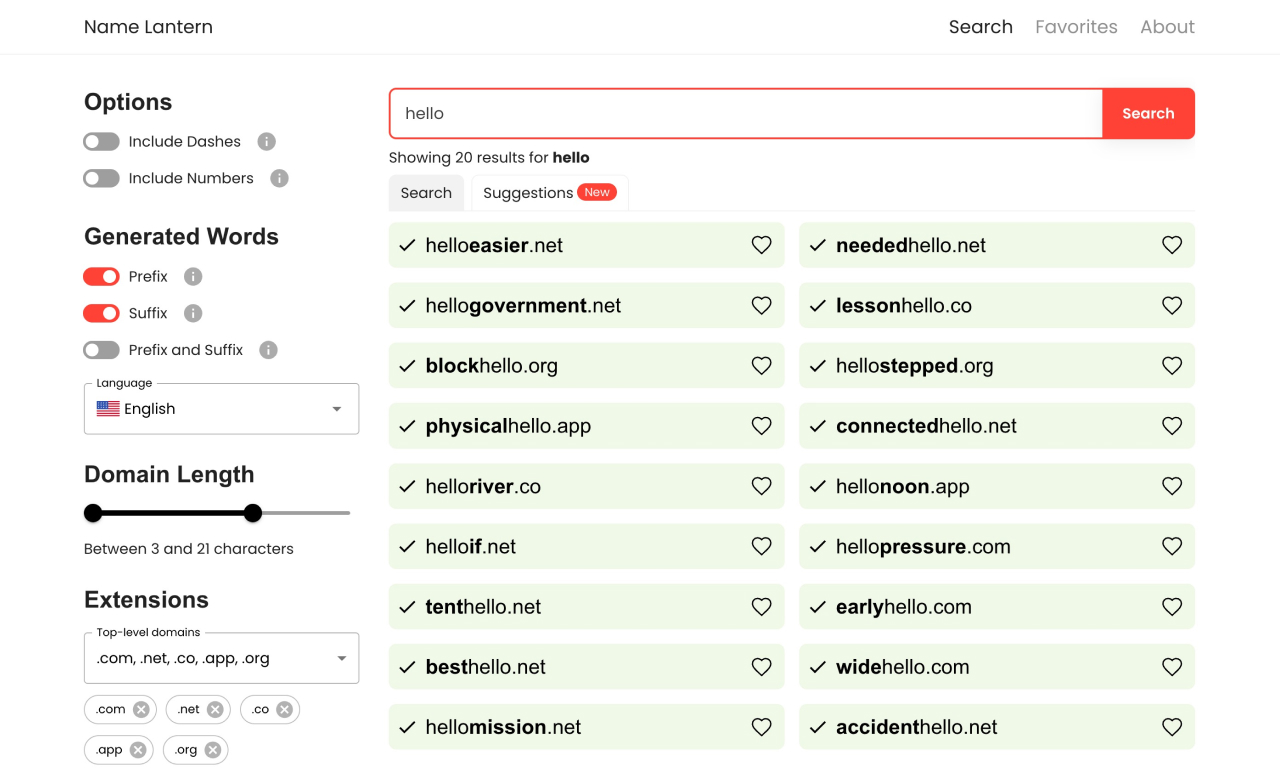Click the right Domain Length slider handle

coord(253,513)
